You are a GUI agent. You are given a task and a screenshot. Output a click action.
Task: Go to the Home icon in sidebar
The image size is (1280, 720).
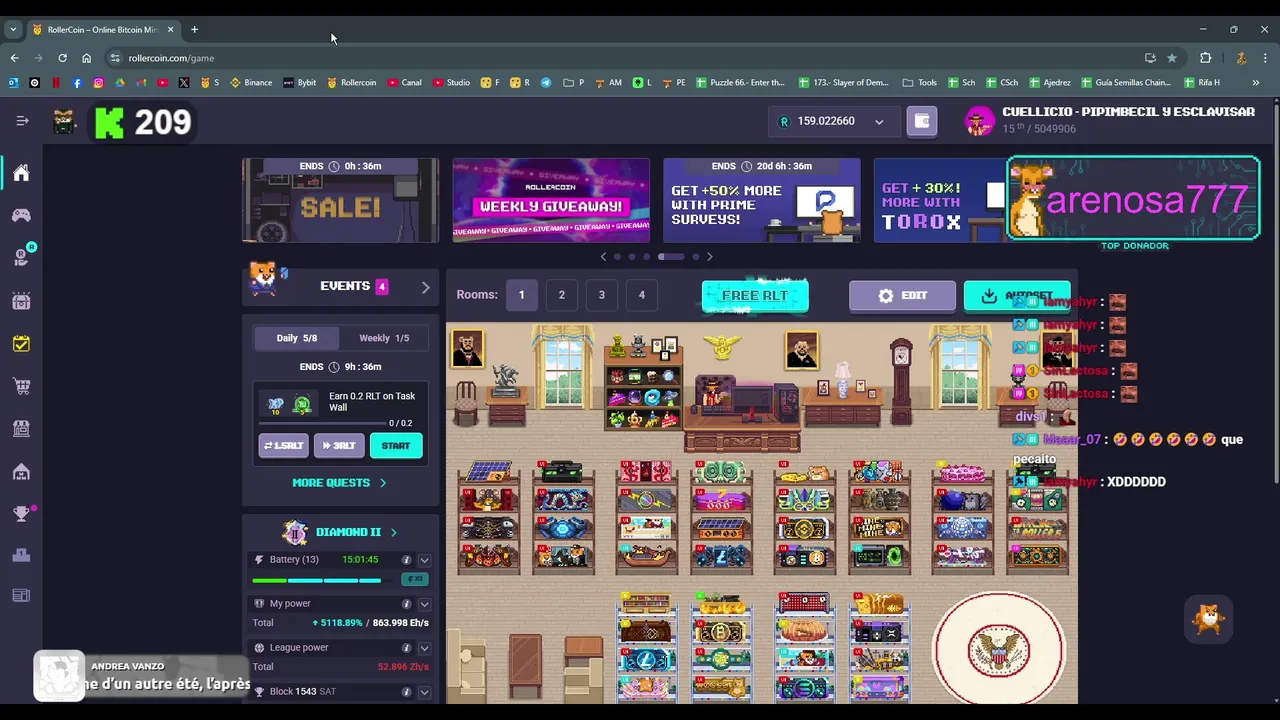[21, 173]
